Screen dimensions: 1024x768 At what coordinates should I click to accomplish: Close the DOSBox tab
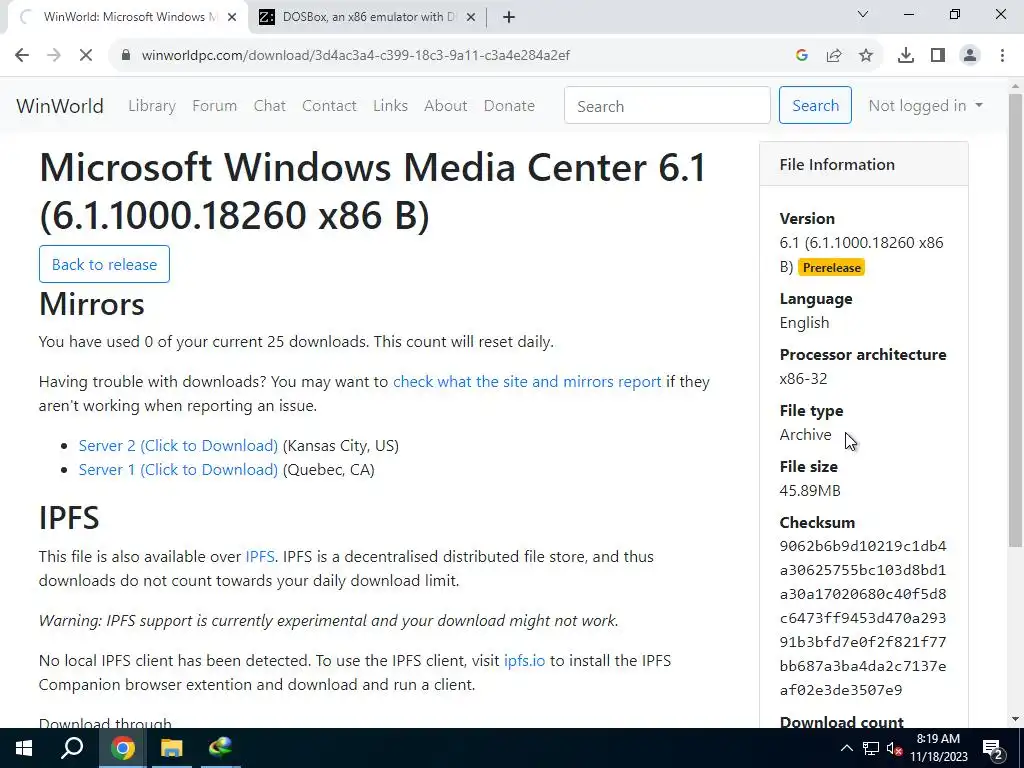(471, 17)
